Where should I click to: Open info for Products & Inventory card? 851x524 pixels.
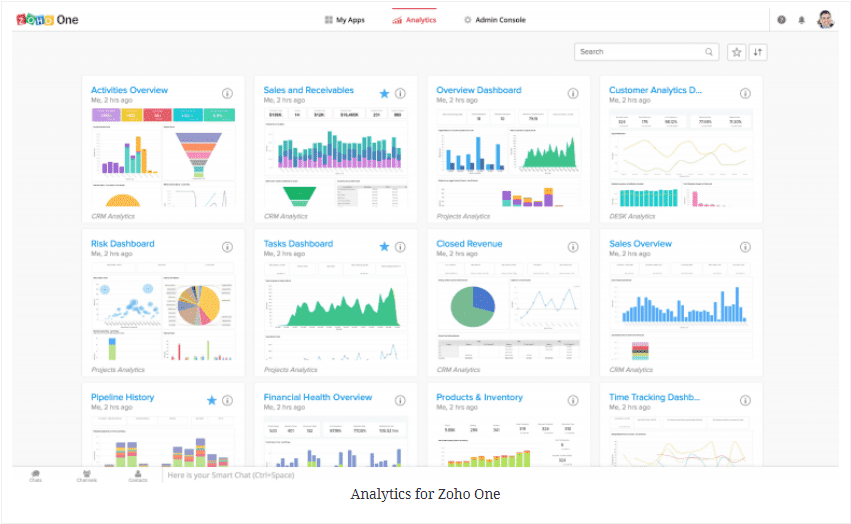573,401
